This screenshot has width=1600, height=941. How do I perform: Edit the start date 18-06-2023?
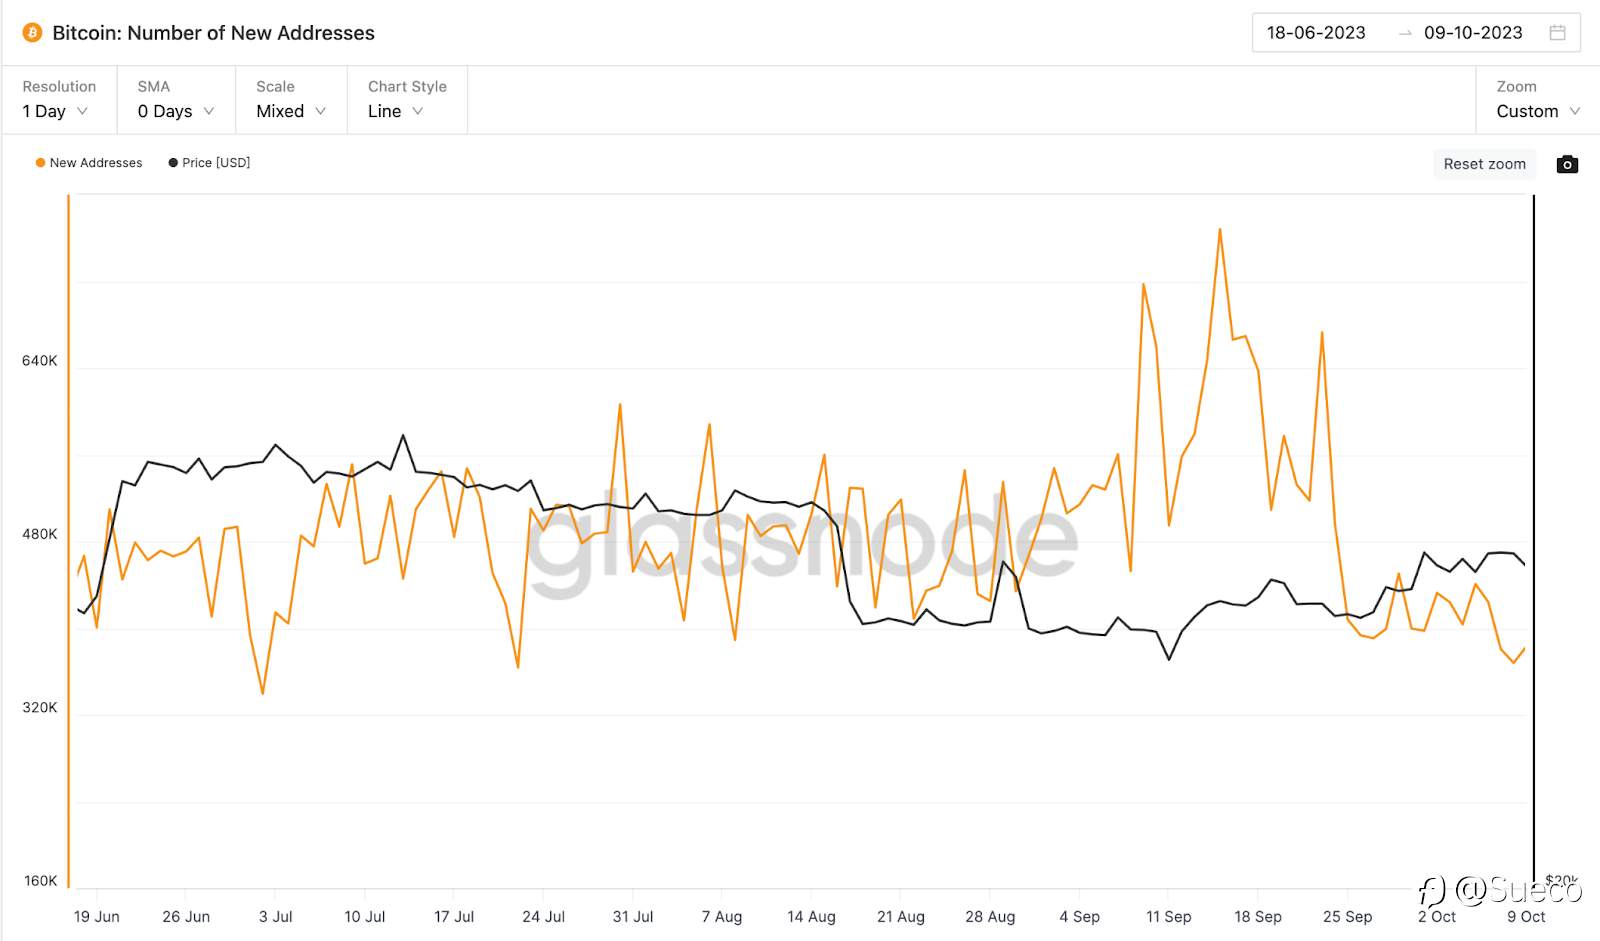click(x=1316, y=33)
